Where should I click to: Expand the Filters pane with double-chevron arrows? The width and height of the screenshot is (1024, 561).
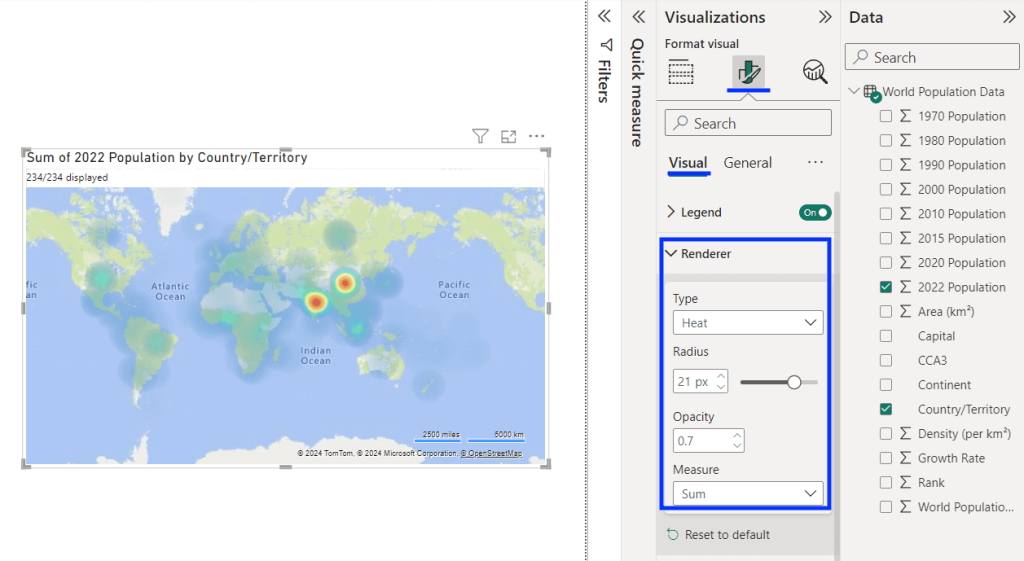[605, 16]
